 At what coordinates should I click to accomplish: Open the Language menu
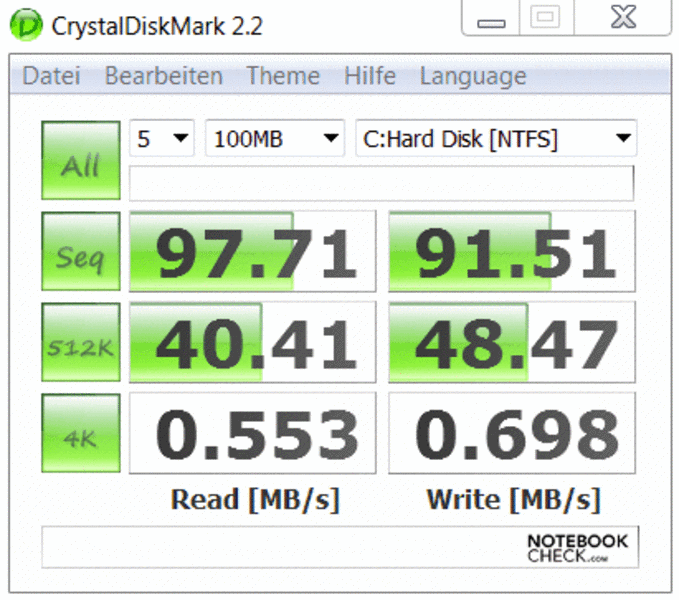tap(473, 77)
